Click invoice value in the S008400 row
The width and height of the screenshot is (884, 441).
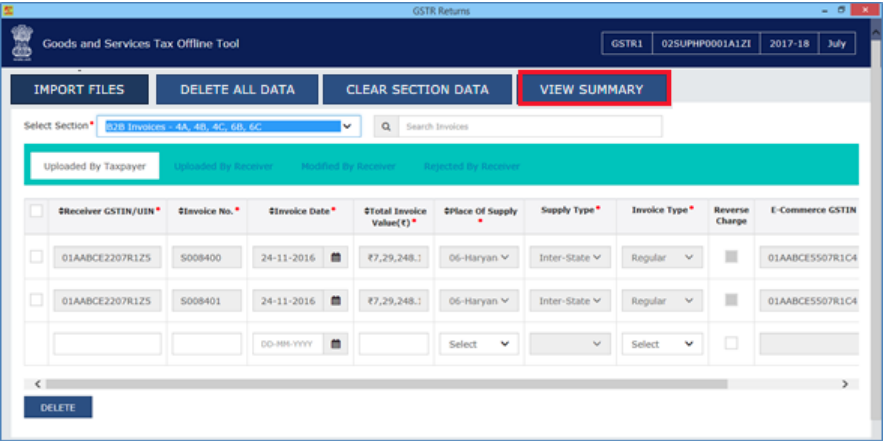point(394,257)
